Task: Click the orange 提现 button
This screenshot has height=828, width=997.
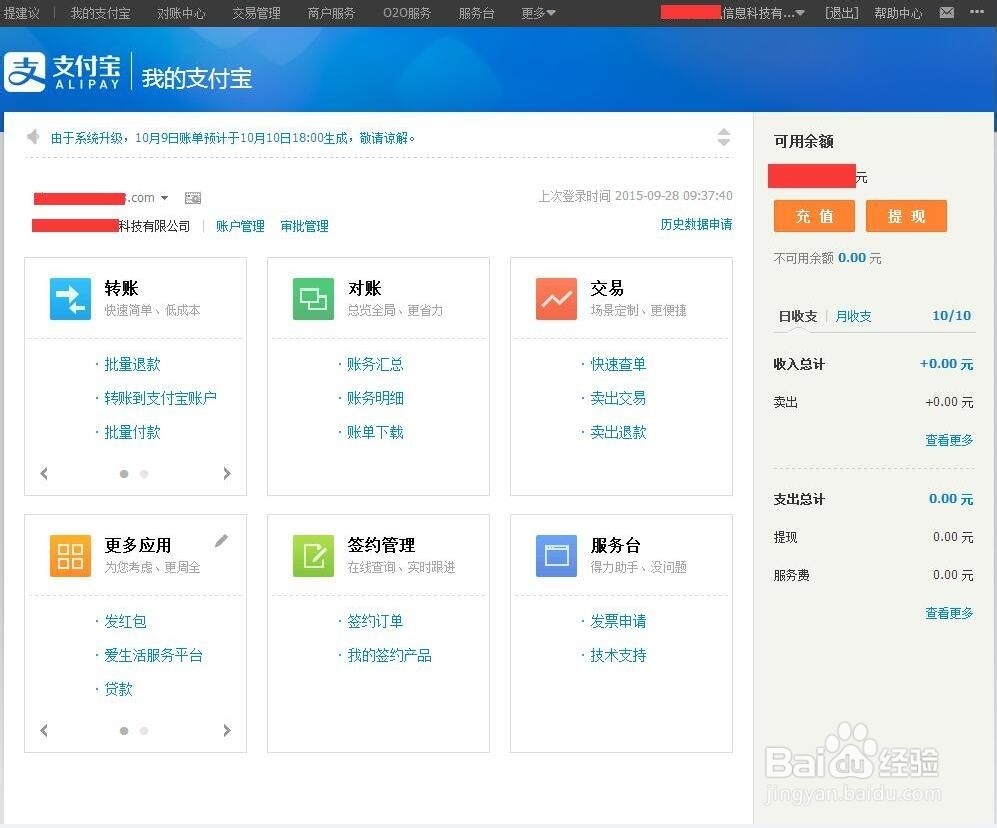Action: click(906, 216)
